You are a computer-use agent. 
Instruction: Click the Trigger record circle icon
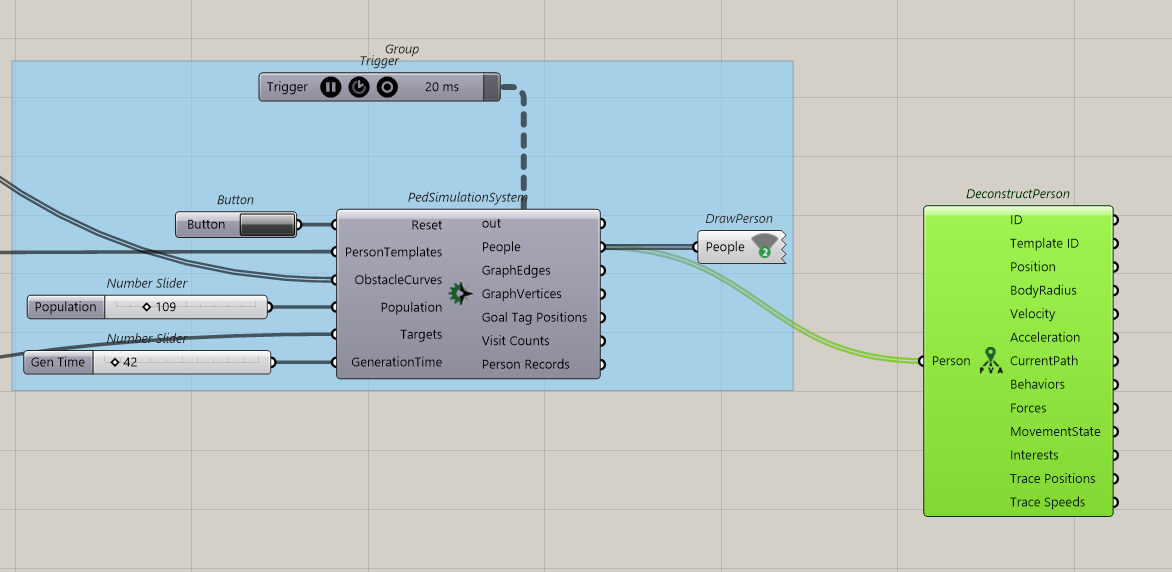coord(386,87)
